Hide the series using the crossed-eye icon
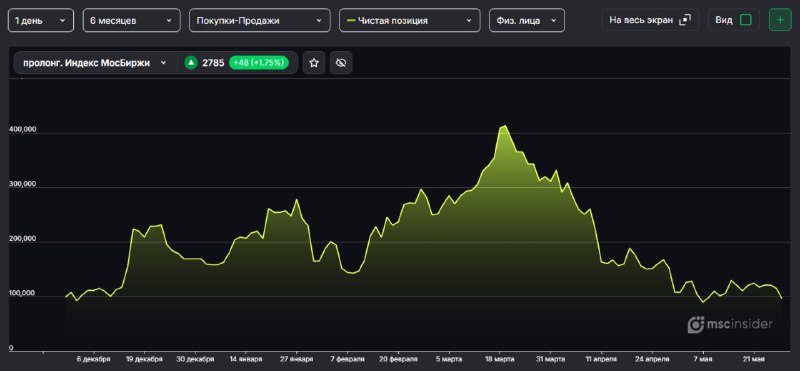Viewport: 800px width, 371px height. (341, 63)
